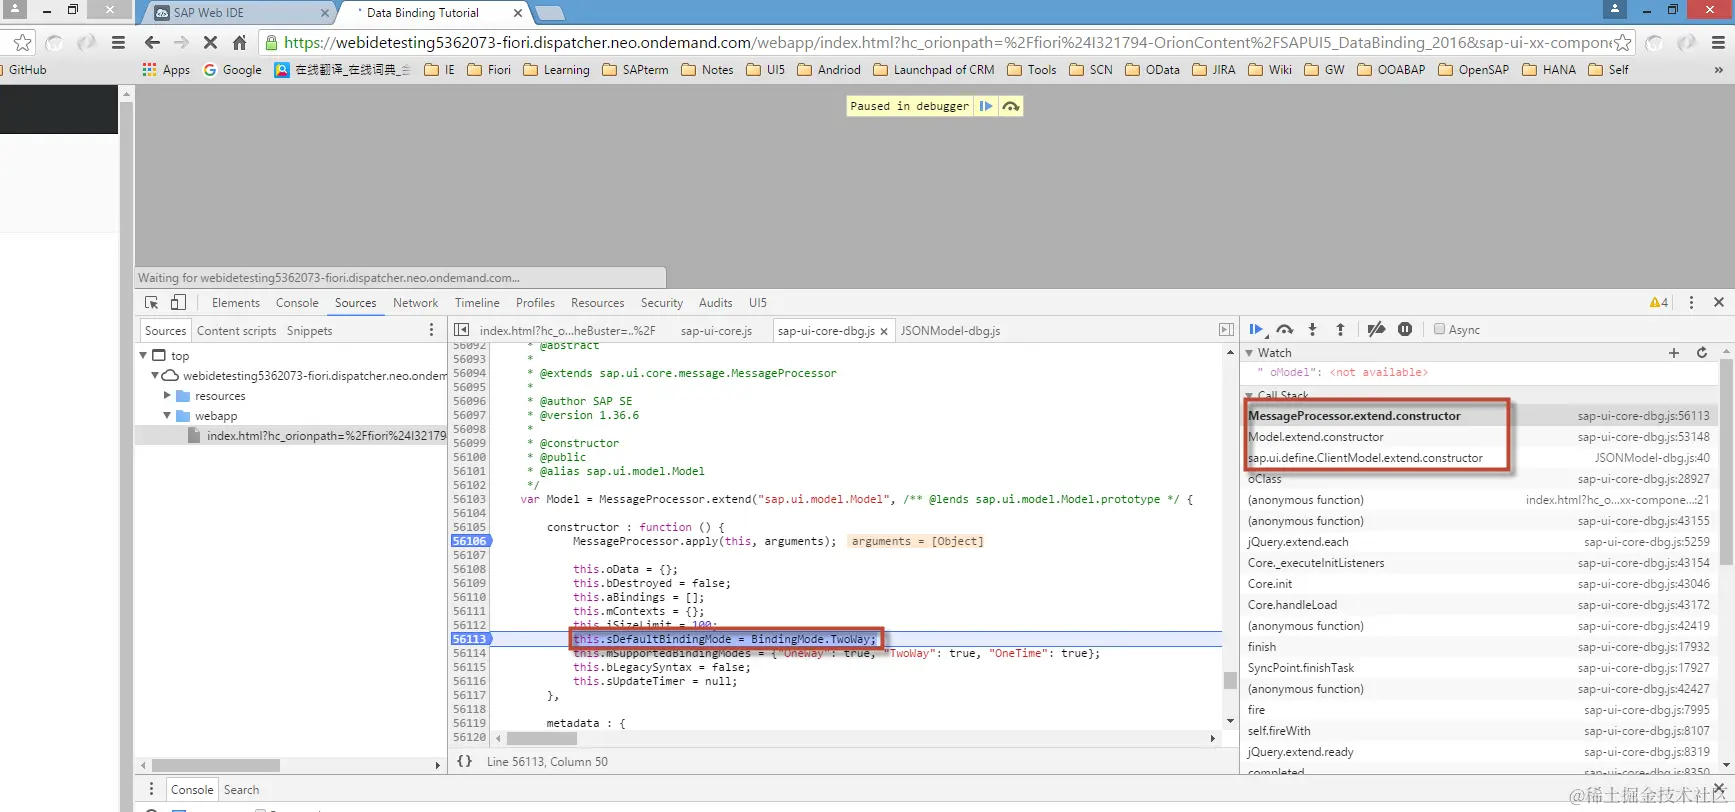
Task: Collapse the webidetesting domain node
Action: point(155,376)
